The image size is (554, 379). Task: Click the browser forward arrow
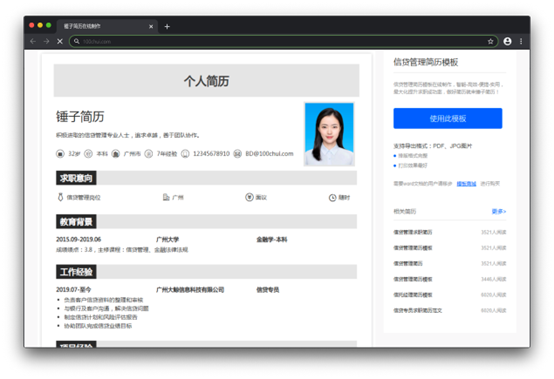(46, 41)
